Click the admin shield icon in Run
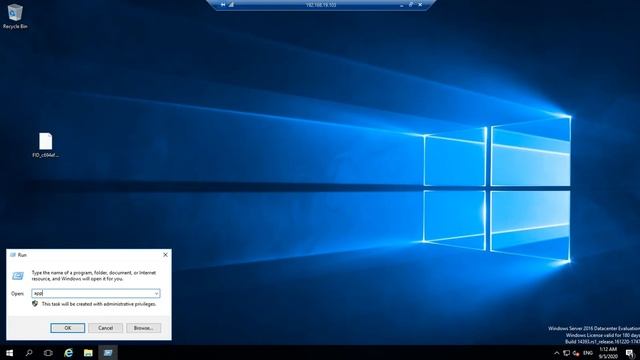This screenshot has width=640, height=360. (35, 304)
